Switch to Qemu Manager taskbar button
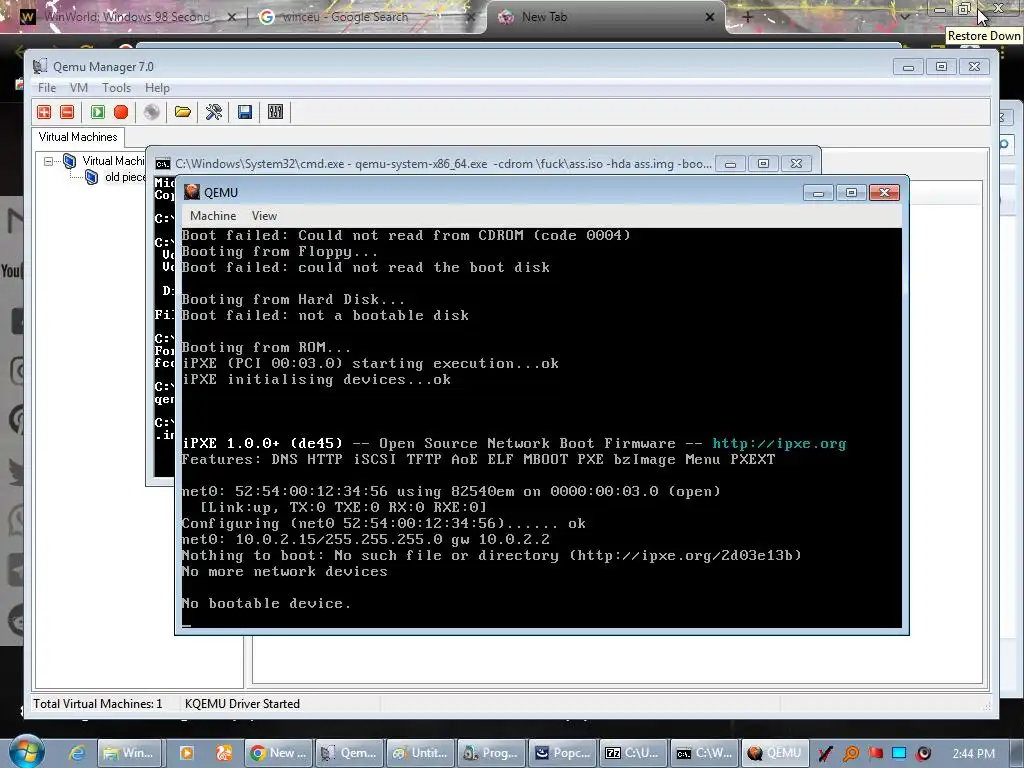Image resolution: width=1024 pixels, height=768 pixels. 349,753
